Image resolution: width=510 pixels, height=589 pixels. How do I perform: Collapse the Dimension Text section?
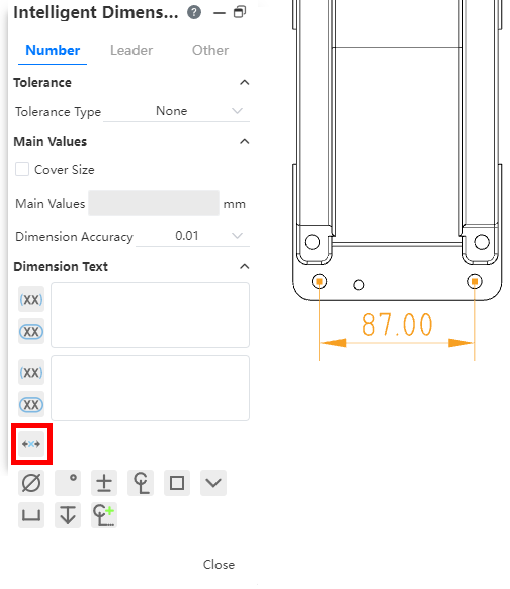tap(244, 266)
